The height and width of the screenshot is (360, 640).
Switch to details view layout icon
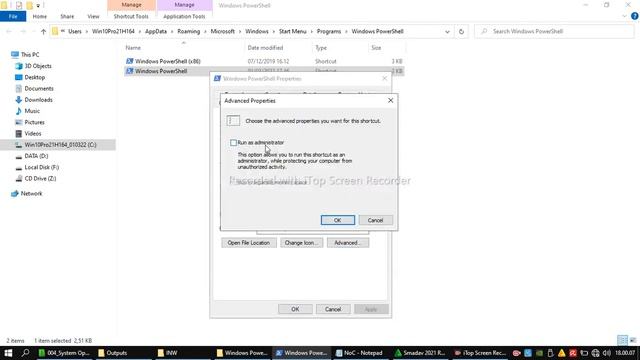click(x=622, y=340)
